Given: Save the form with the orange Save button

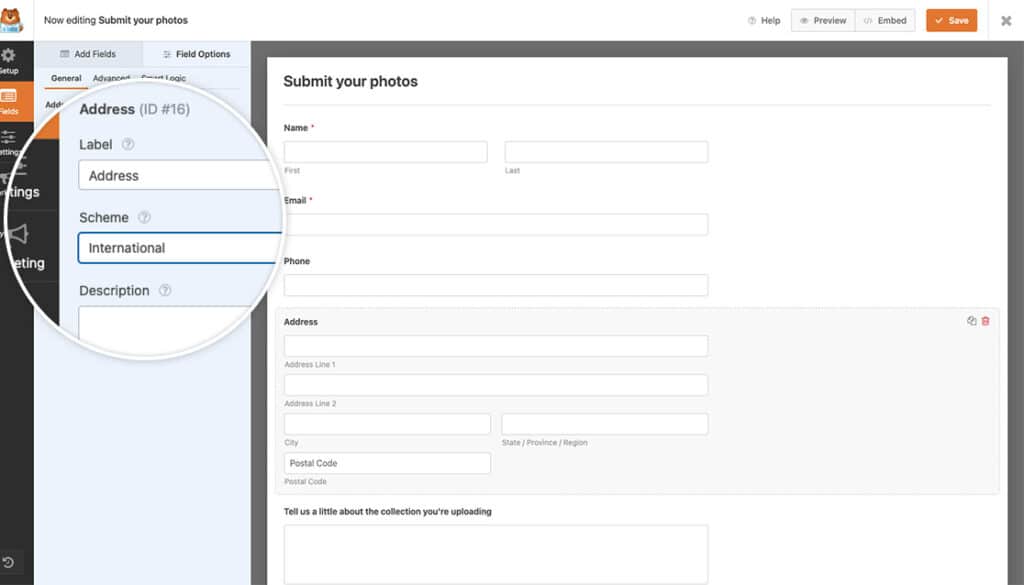Looking at the screenshot, I should pyautogui.click(x=951, y=19).
